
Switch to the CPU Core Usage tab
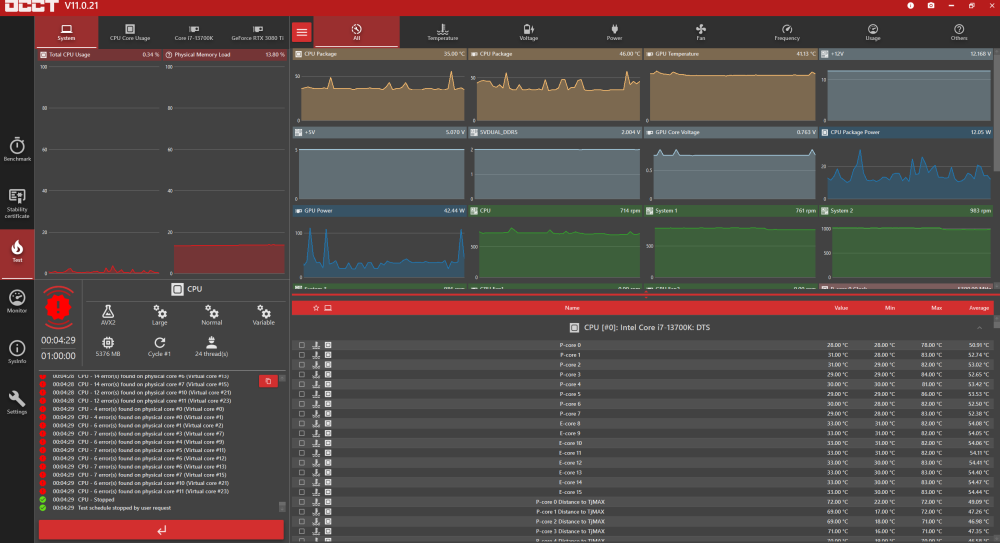130,32
